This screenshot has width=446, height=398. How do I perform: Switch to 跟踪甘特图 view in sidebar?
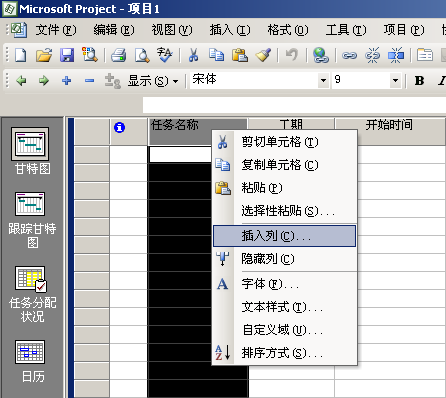(32, 220)
